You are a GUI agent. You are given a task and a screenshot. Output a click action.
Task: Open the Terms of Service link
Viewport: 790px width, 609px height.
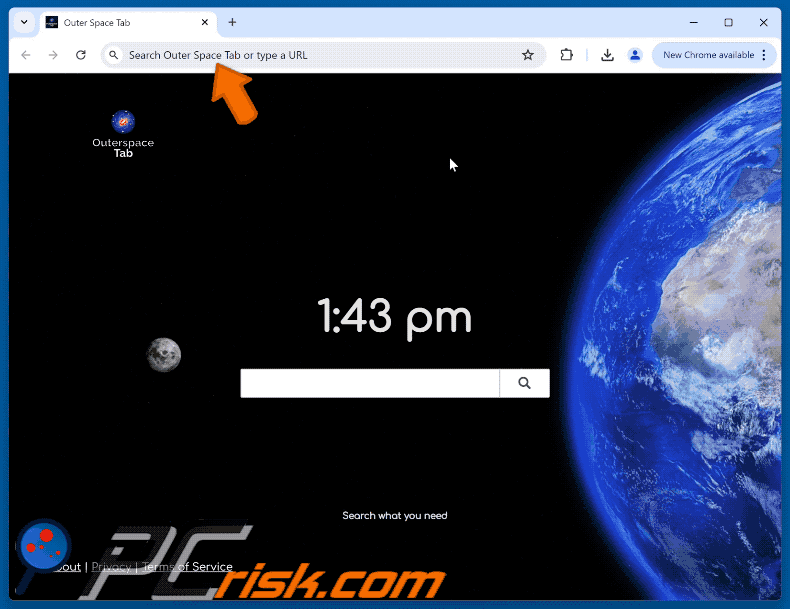pos(187,567)
